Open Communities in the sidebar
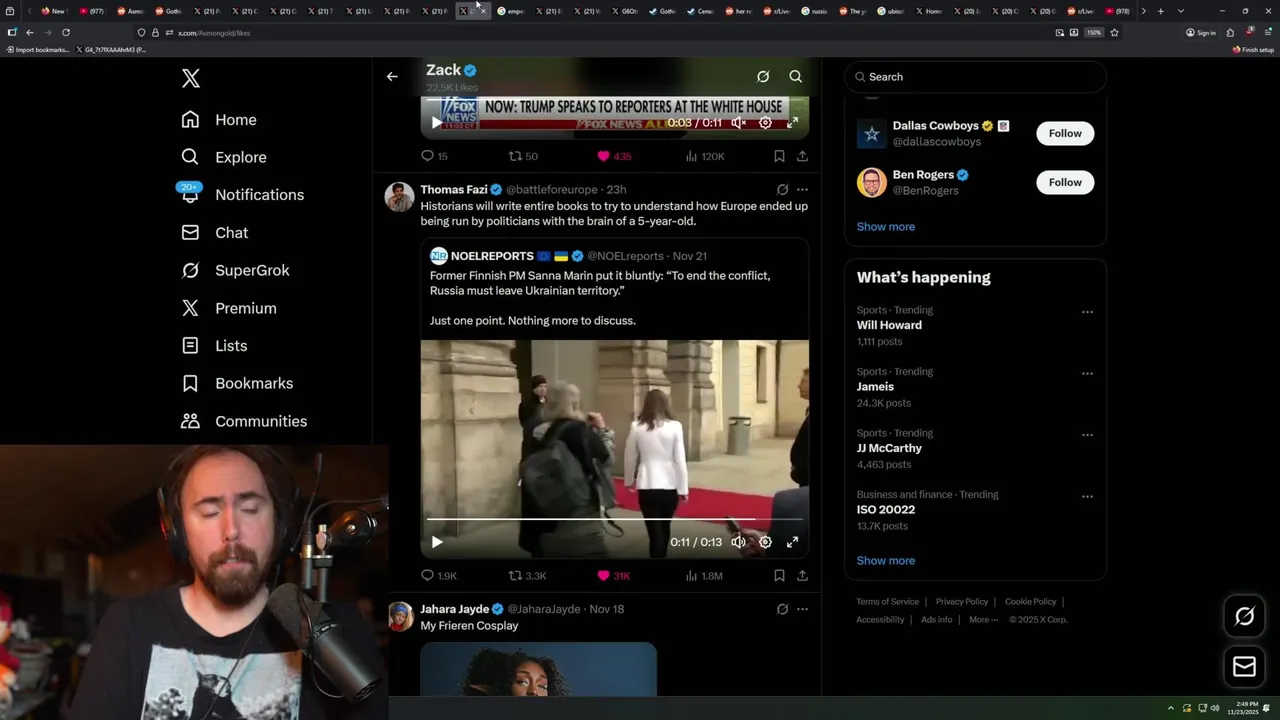 244,421
